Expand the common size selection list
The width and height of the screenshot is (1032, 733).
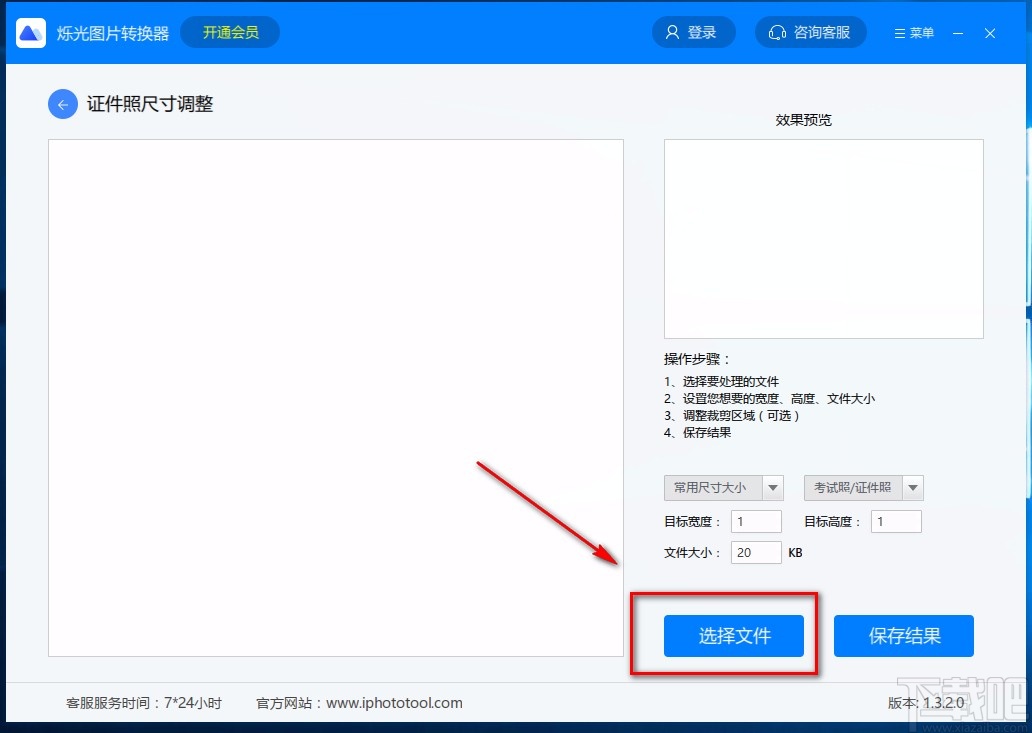[724, 487]
